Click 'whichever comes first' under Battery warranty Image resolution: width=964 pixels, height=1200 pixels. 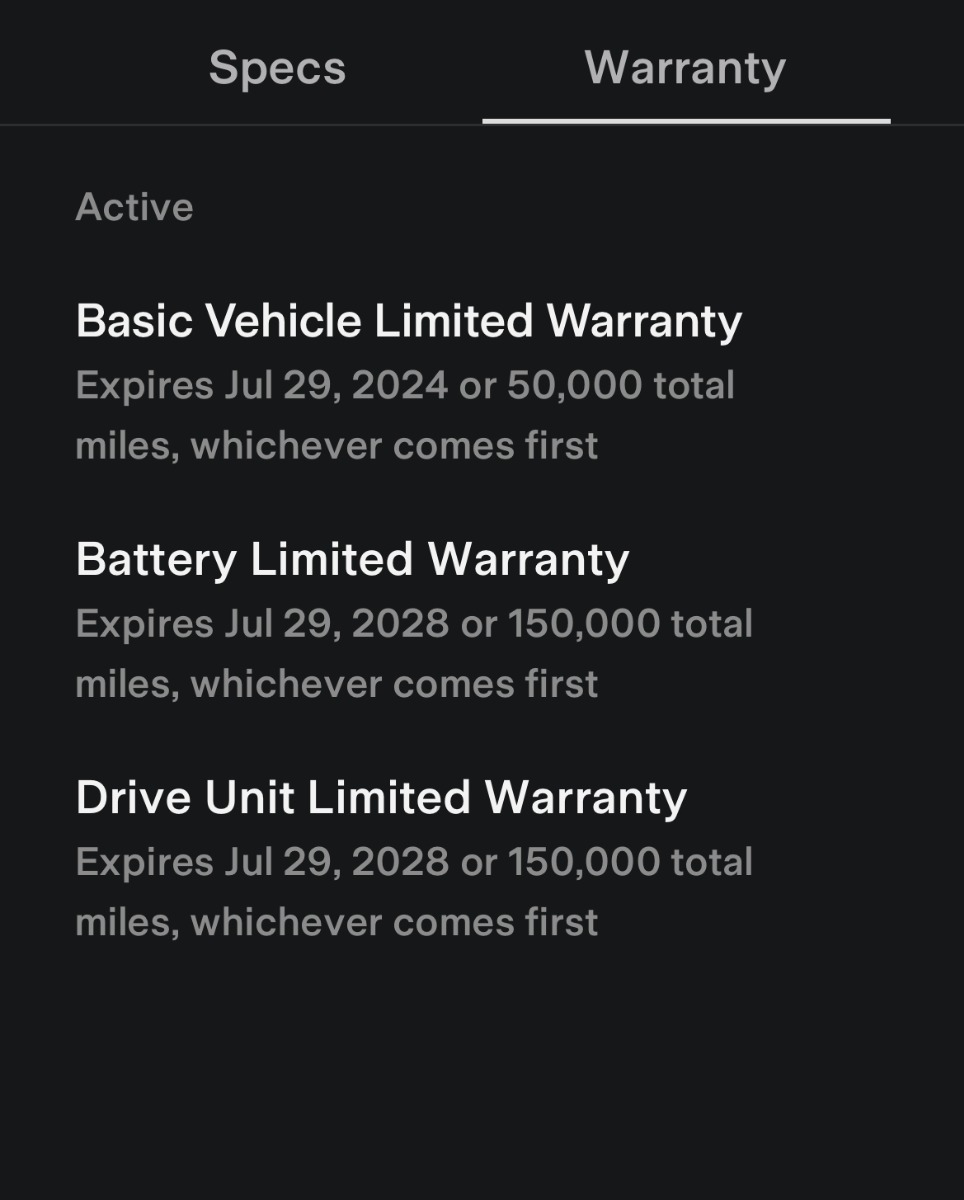click(x=394, y=684)
